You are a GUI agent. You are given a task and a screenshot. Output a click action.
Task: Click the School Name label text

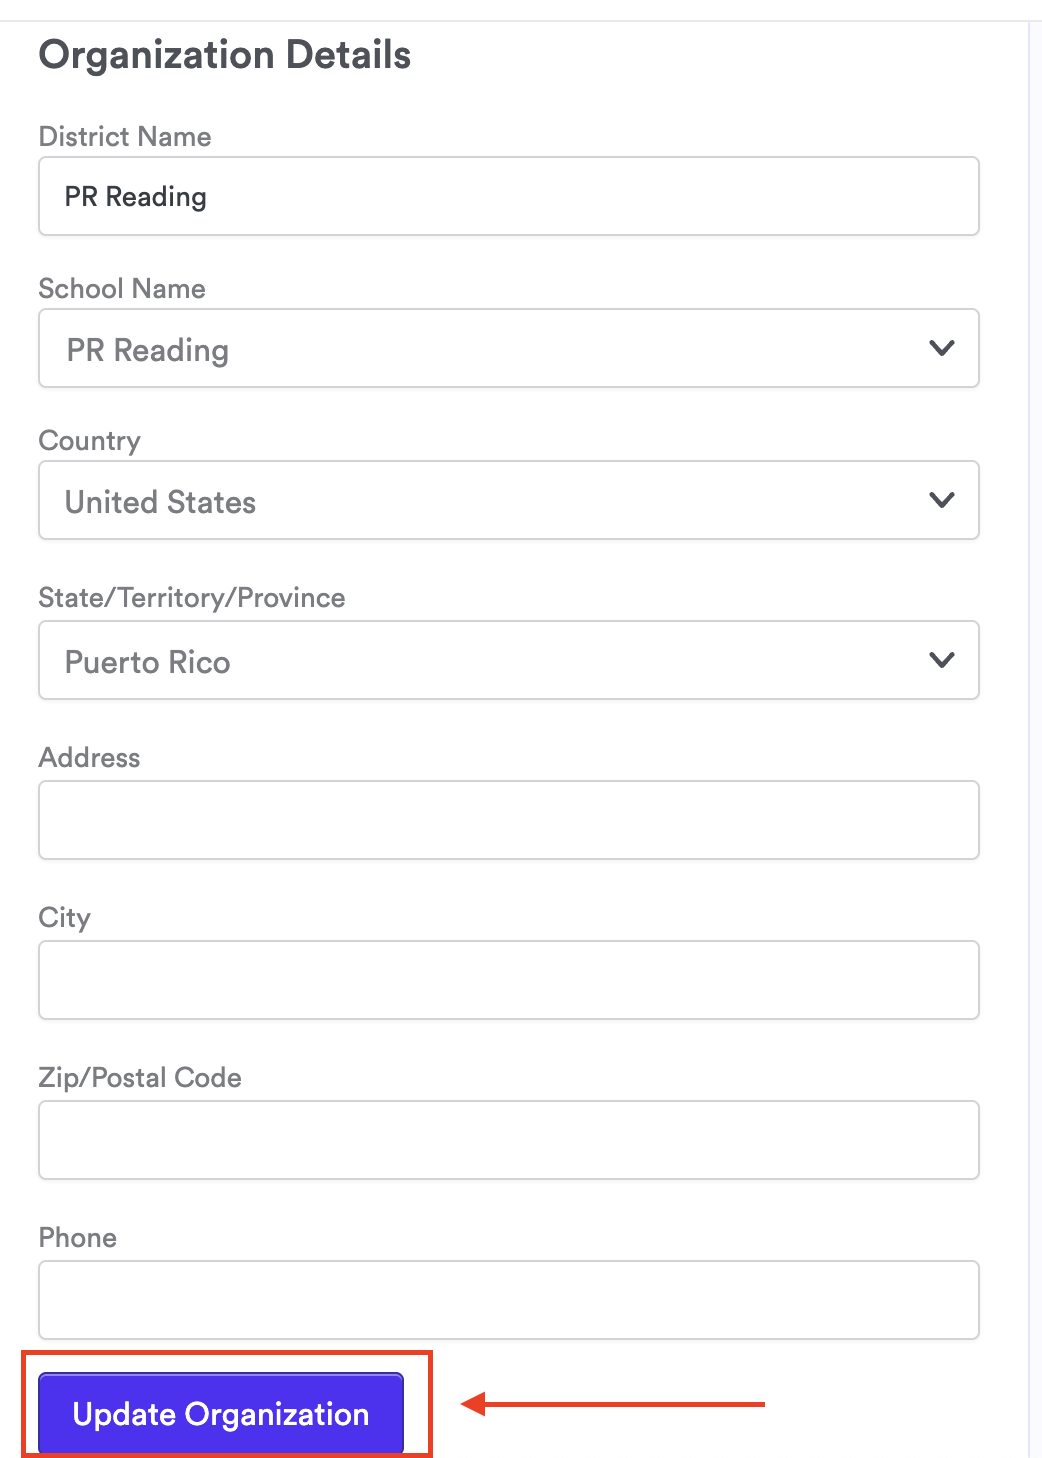point(122,289)
